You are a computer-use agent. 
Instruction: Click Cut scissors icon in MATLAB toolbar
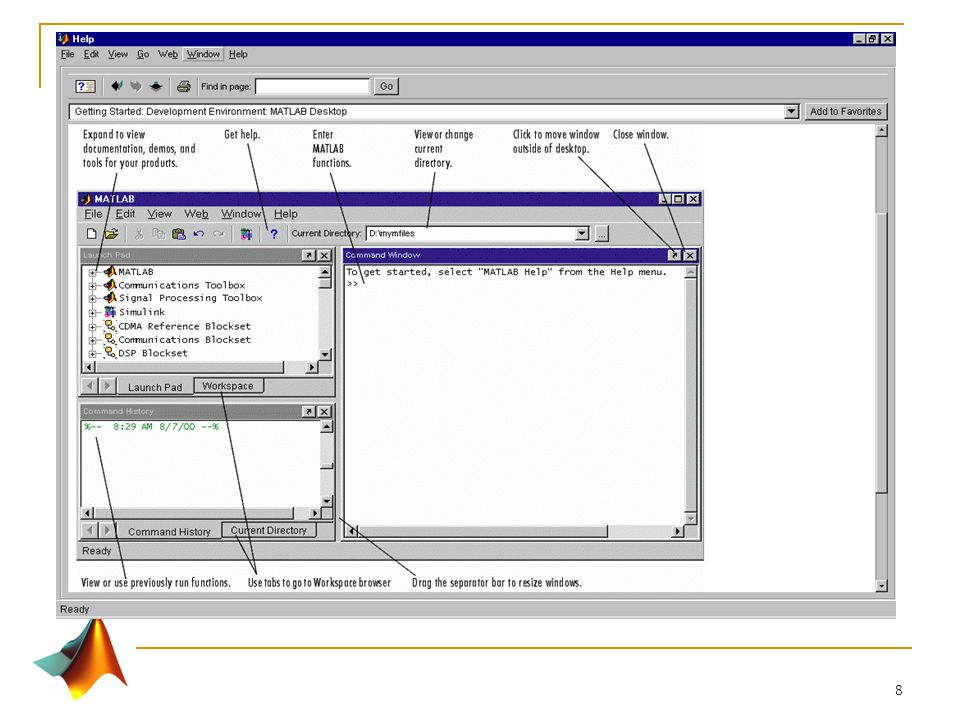[x=139, y=234]
